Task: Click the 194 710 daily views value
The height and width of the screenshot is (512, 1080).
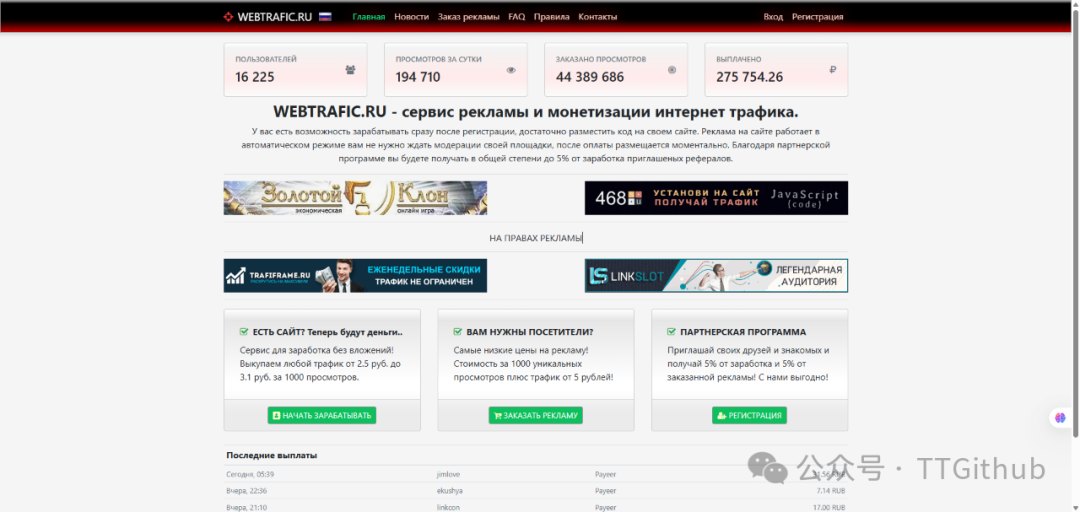Action: [x=418, y=77]
